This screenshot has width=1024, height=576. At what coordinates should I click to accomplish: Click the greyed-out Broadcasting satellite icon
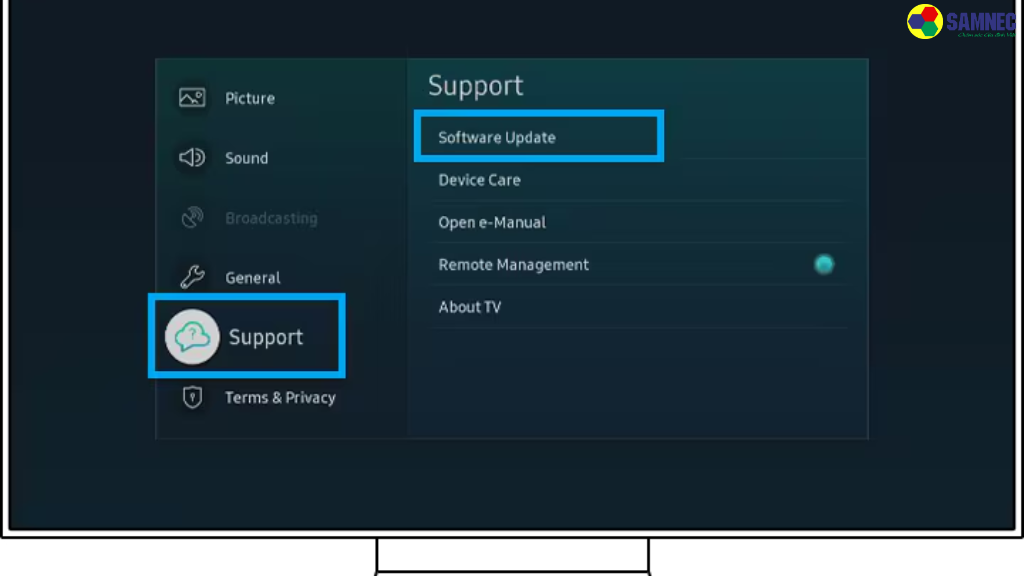(191, 218)
